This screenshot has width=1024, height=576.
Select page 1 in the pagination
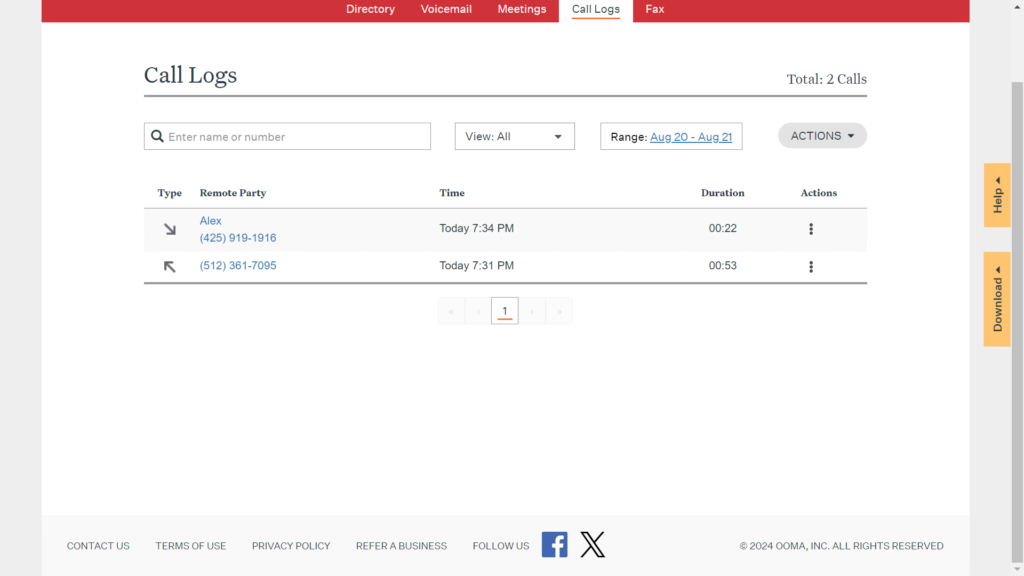(x=505, y=311)
